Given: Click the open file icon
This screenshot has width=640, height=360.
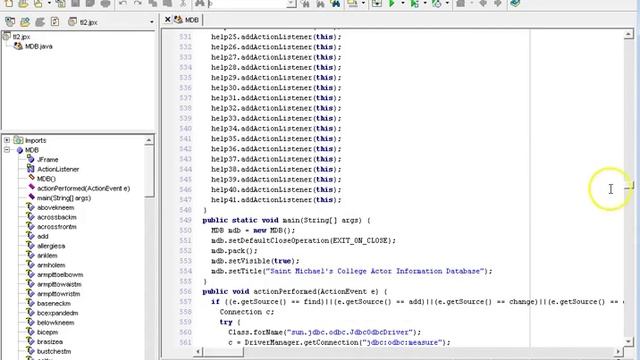Looking at the screenshot, I should point(23,4).
